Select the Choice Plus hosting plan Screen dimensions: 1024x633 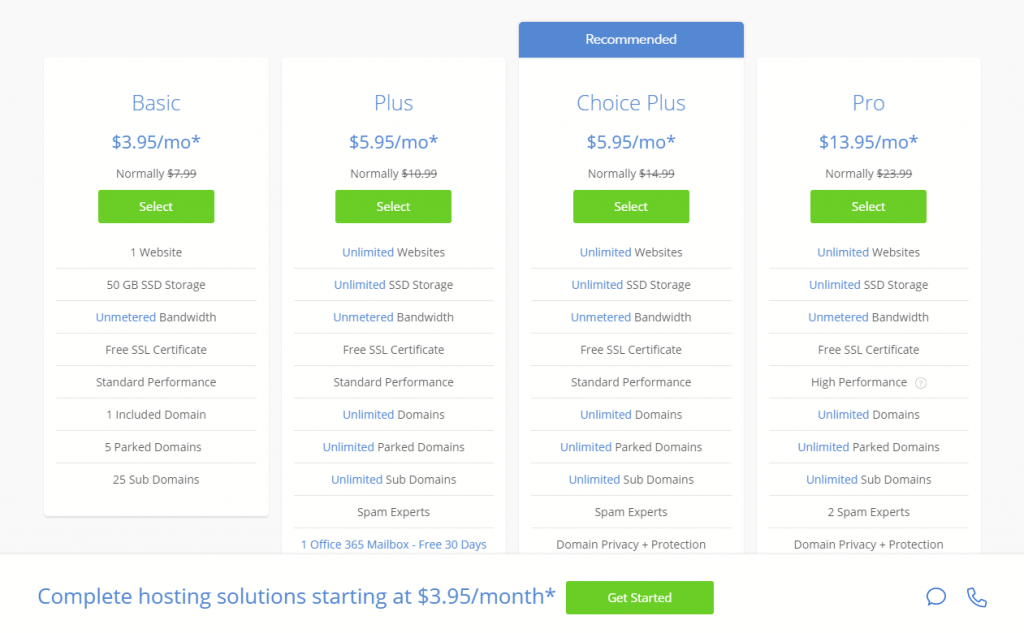point(631,207)
